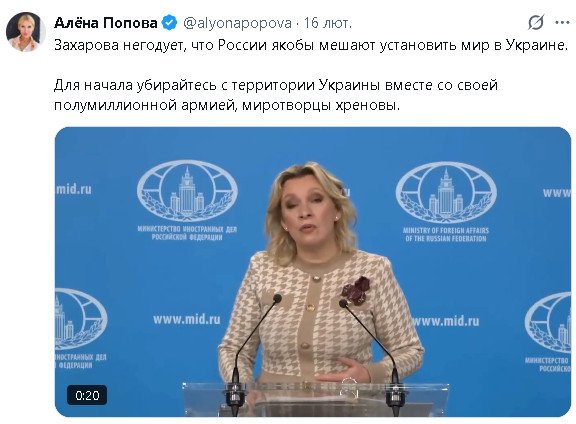Click the blue verified checkmark badge
The height and width of the screenshot is (424, 576).
[x=169, y=23]
